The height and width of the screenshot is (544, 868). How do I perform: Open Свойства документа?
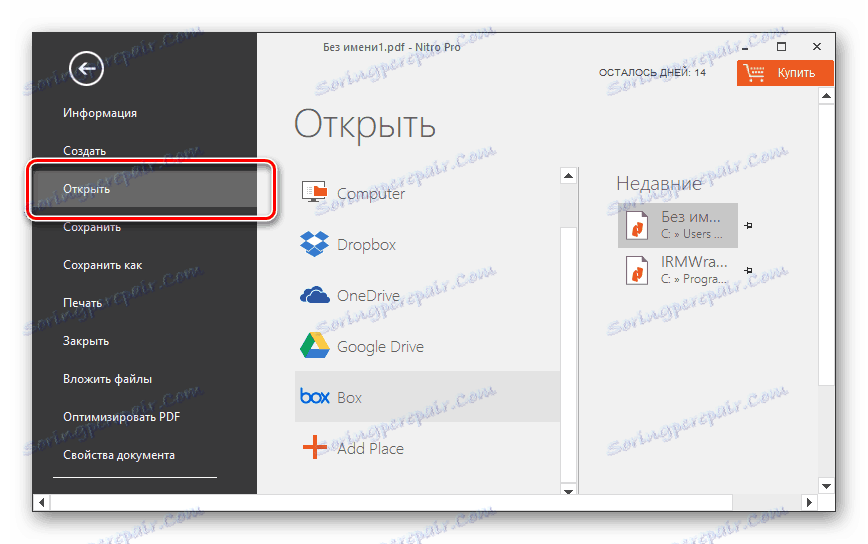118,455
